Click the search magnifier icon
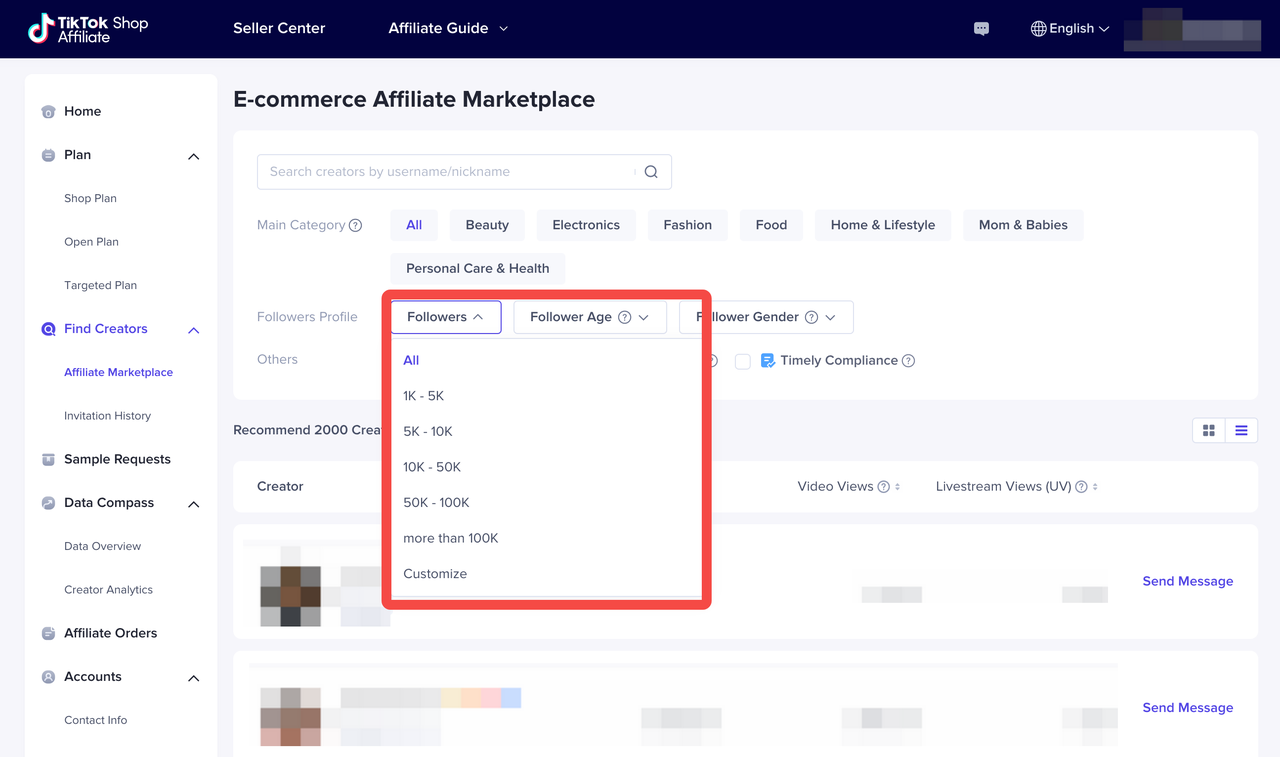1280x757 pixels. pos(651,172)
